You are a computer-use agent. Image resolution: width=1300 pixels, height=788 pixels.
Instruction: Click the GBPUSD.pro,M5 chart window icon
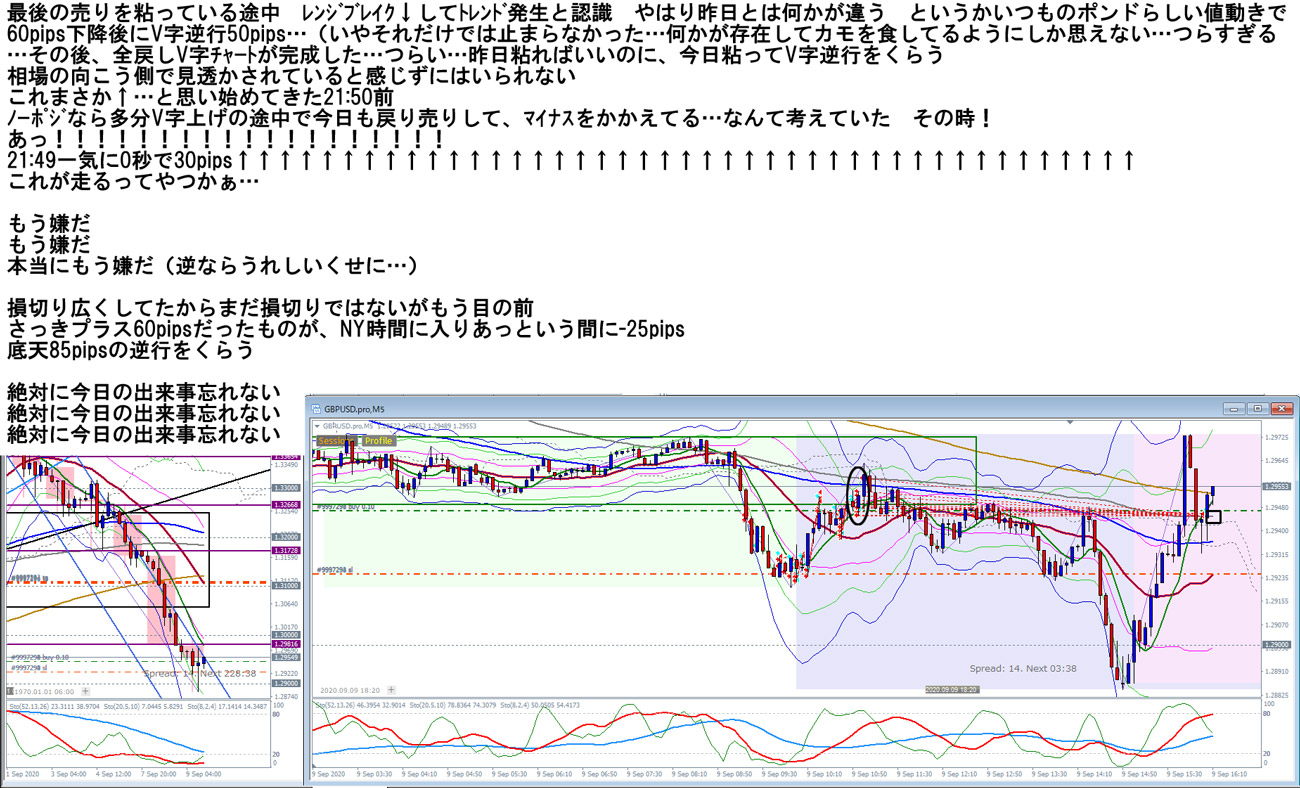[x=316, y=409]
